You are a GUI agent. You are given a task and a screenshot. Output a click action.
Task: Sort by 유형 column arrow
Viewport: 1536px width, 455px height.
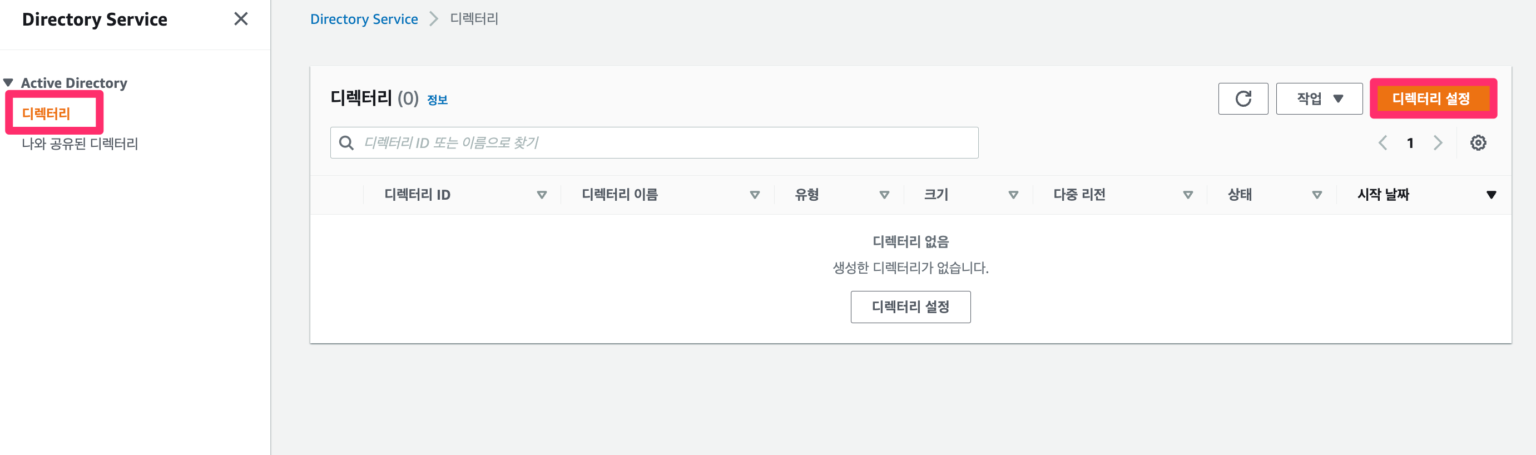pyautogui.click(x=884, y=195)
